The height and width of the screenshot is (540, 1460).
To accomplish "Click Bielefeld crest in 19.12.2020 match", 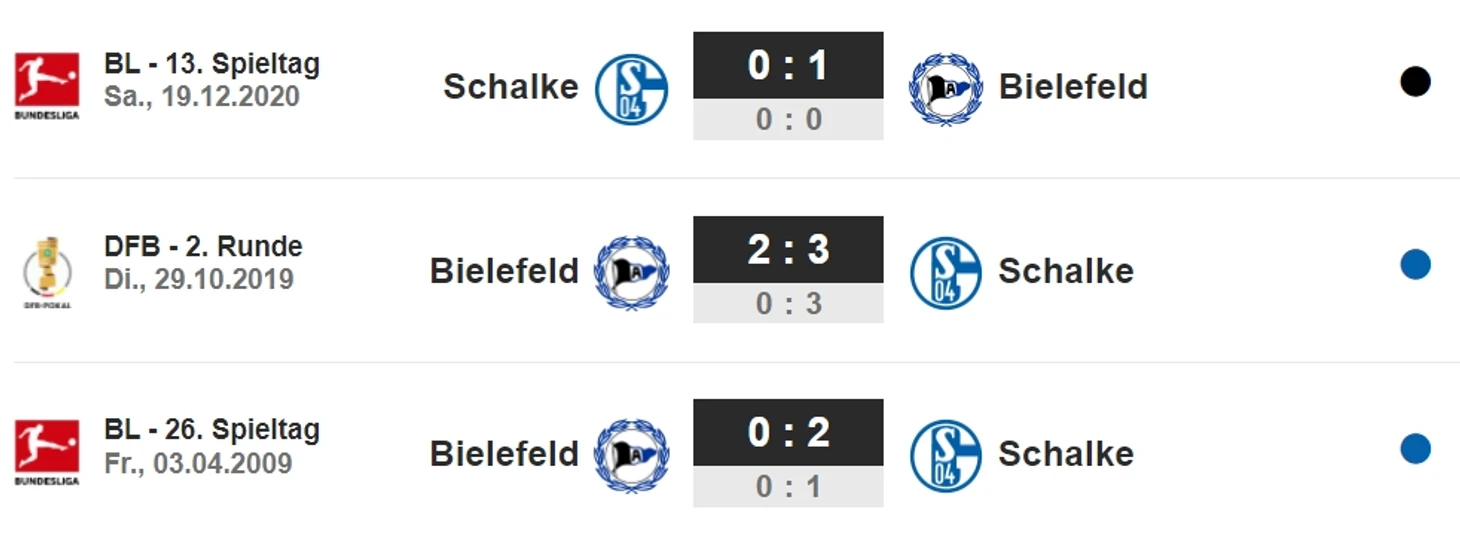I will pos(945,88).
